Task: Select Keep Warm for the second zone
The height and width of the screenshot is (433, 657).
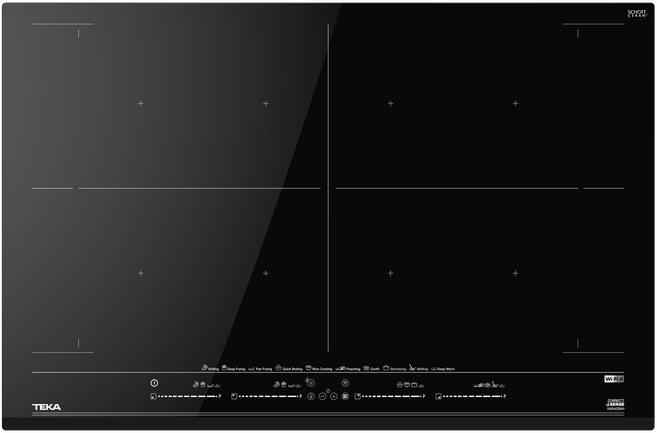Action: coord(298,386)
